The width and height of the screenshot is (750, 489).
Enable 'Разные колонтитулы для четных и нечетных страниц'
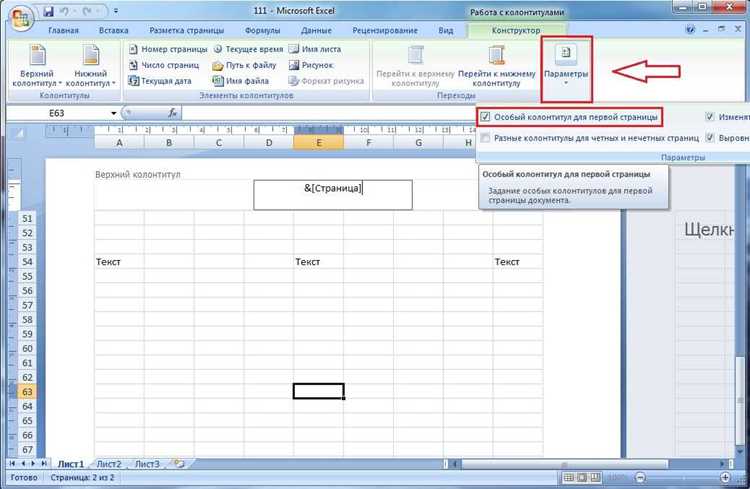[485, 138]
